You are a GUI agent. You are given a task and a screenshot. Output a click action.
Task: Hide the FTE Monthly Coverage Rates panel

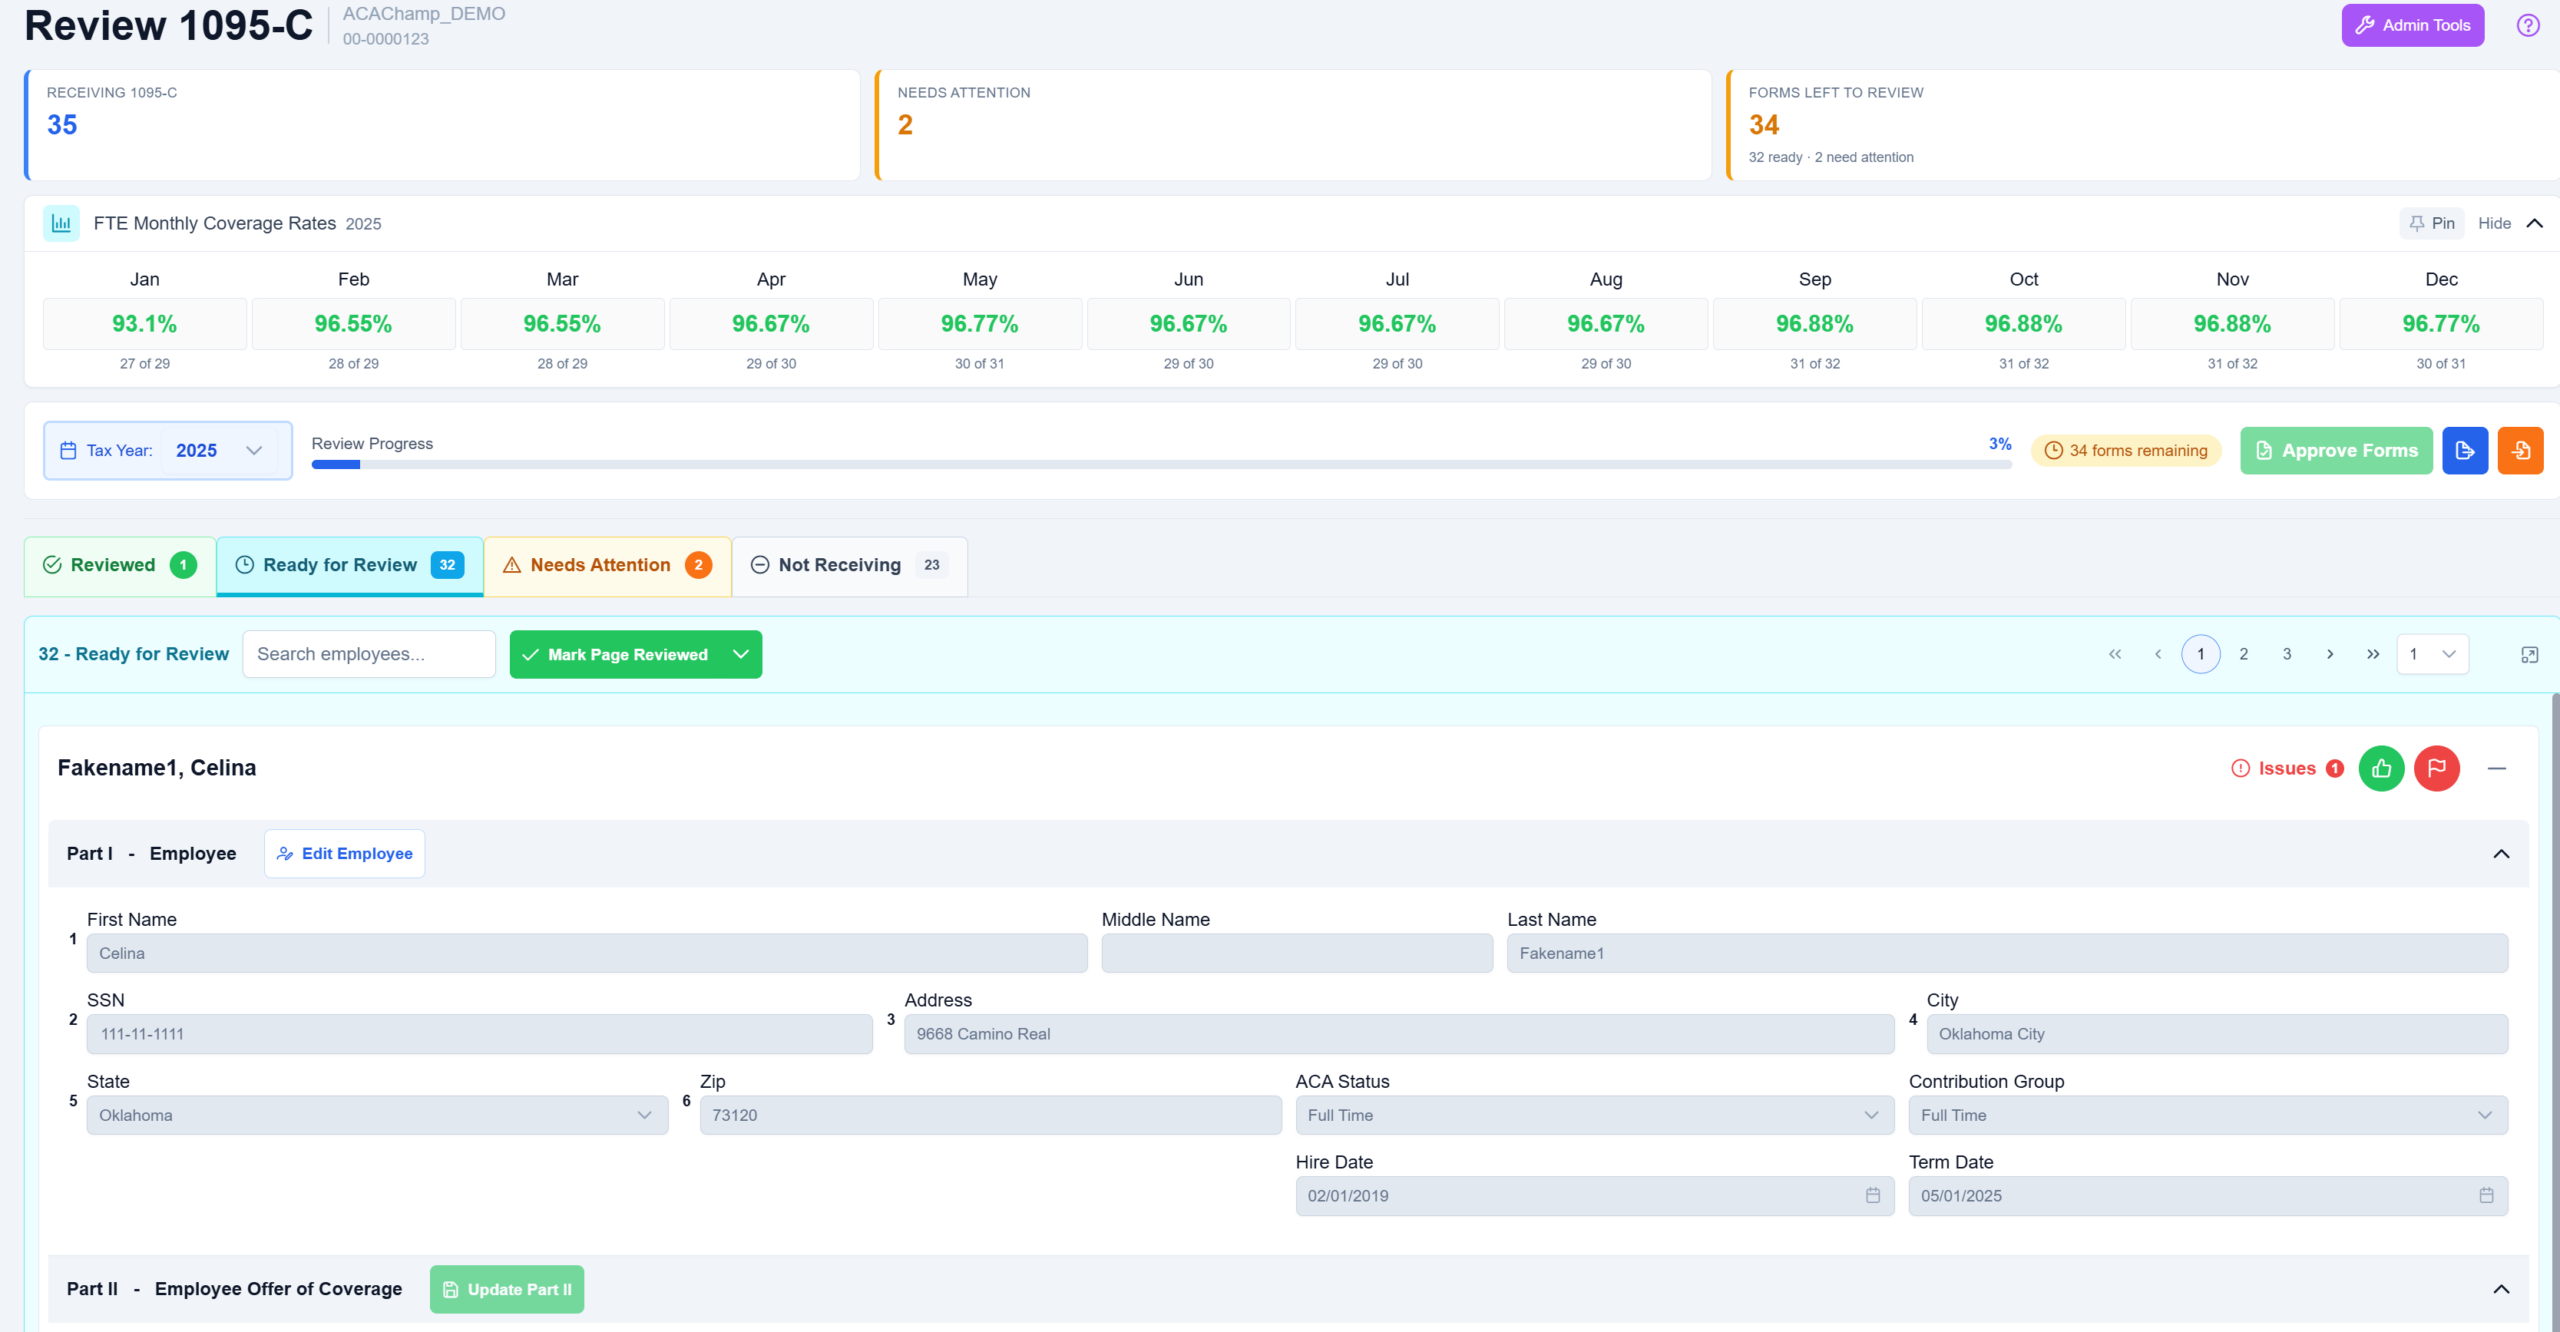tap(2510, 223)
